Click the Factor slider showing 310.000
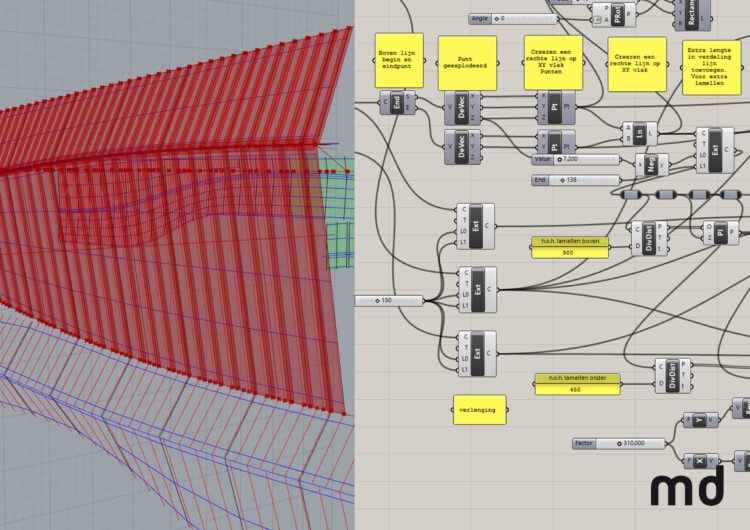750x530 pixels. pyautogui.click(x=620, y=442)
